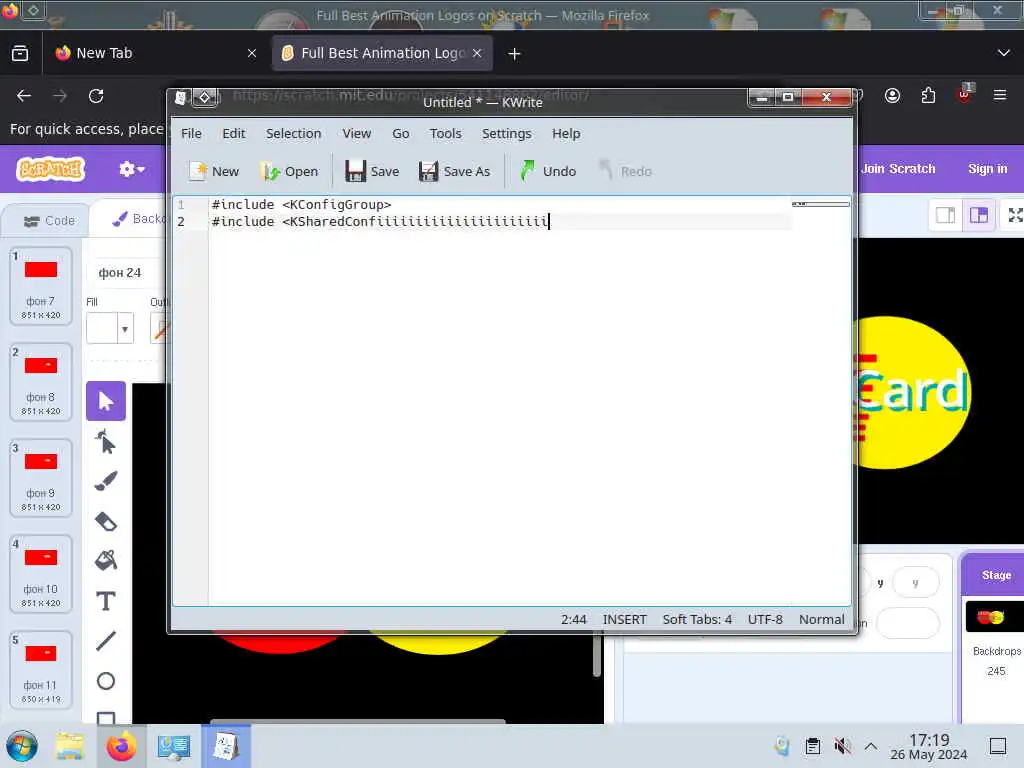Click the greyed Redo button in KWrite

625,171
